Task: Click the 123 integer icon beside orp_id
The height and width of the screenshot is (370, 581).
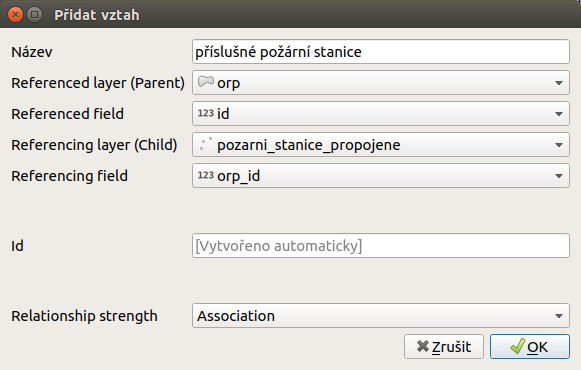Action: 206,175
